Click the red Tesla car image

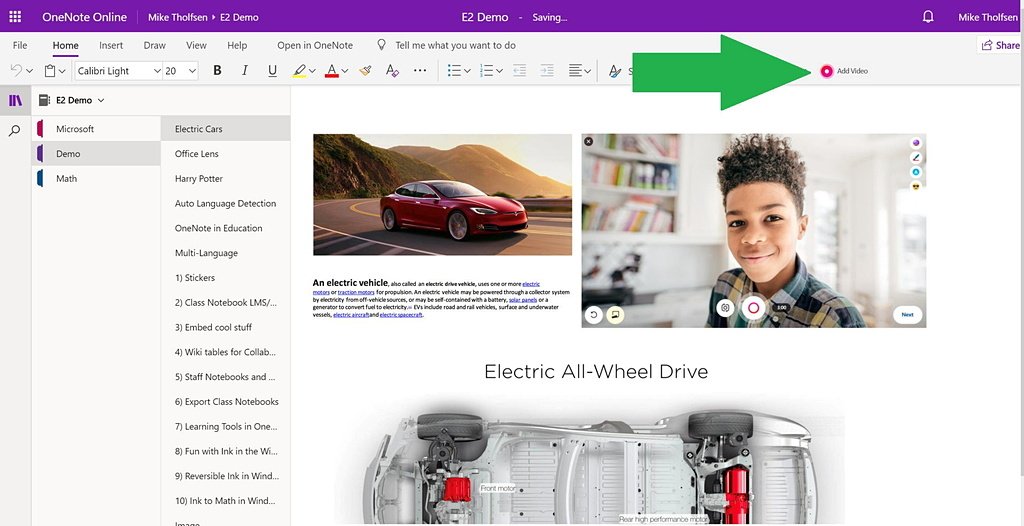click(x=442, y=194)
